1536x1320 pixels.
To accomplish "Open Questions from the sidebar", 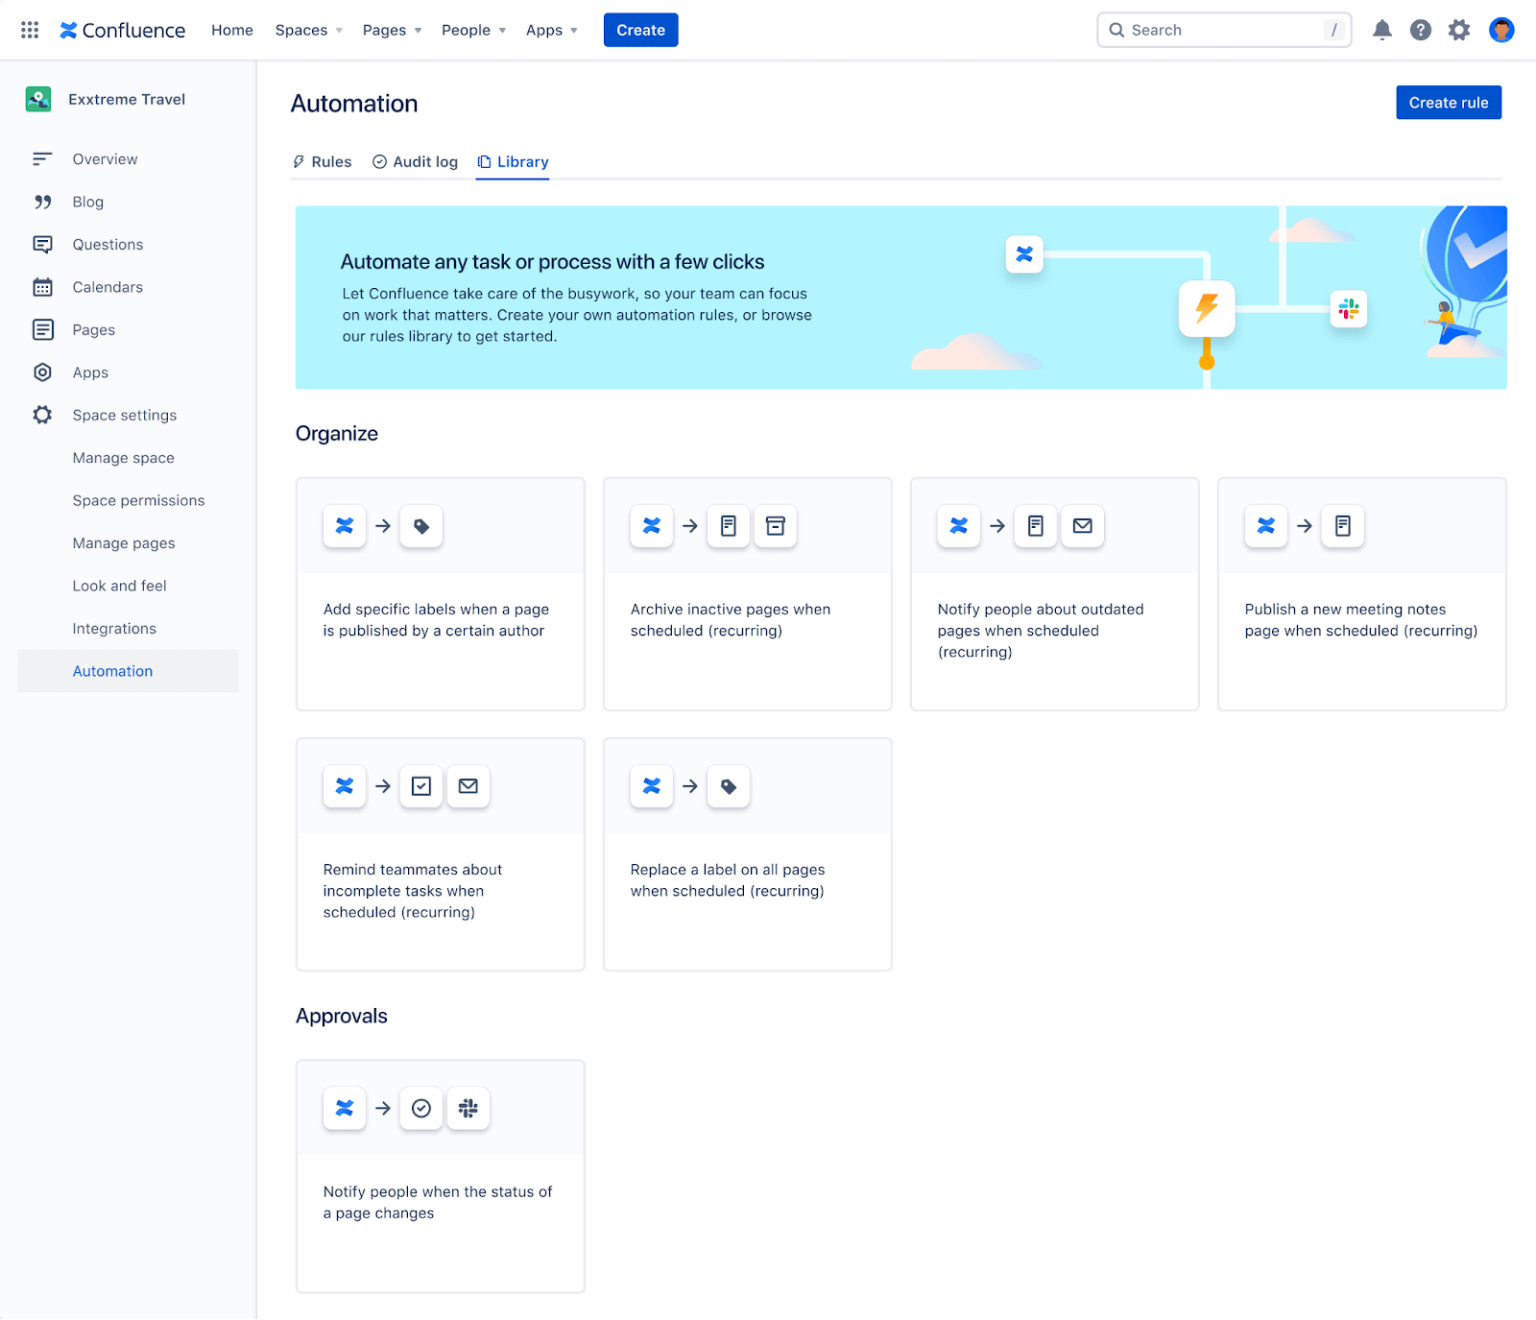I will (x=107, y=244).
